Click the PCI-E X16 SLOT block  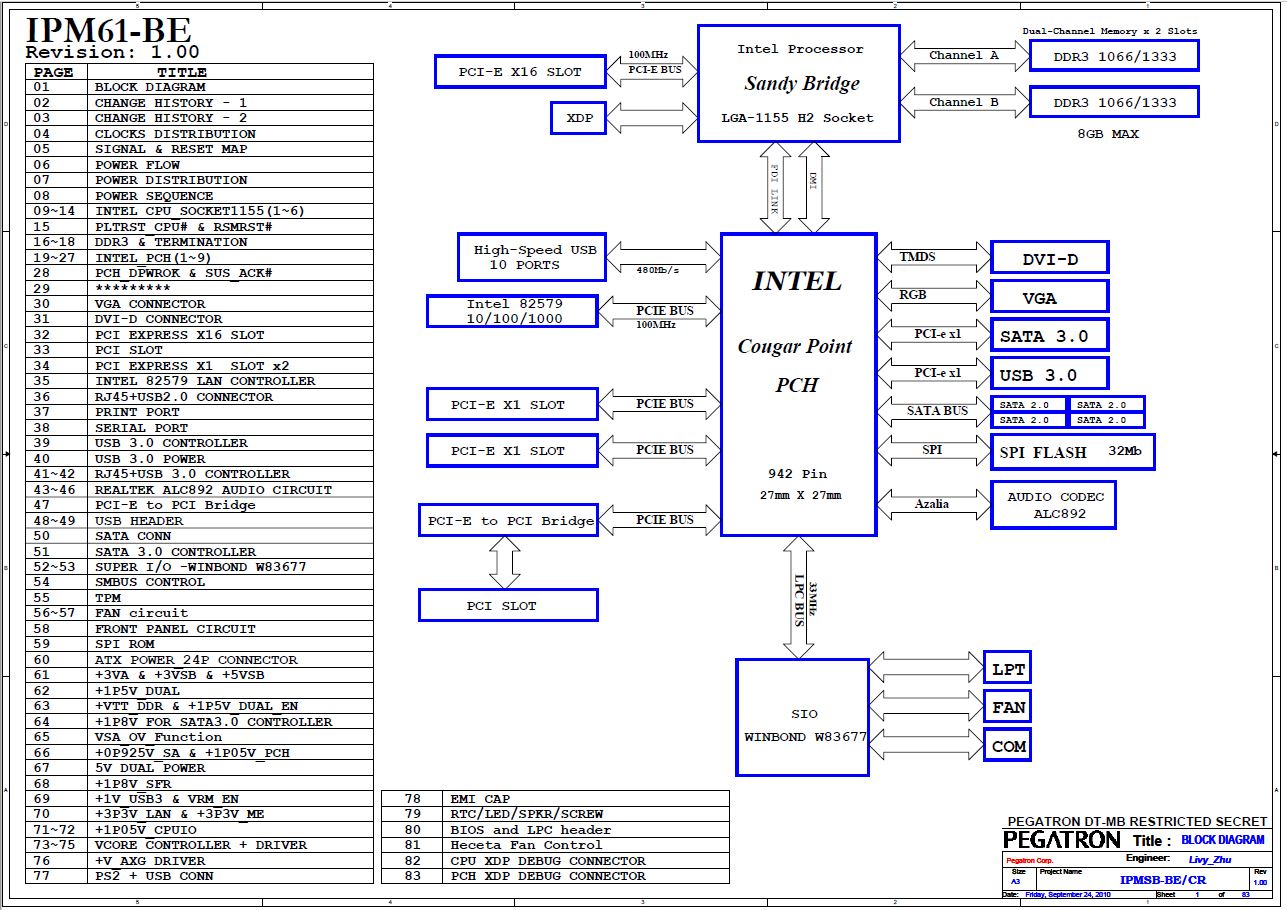click(x=521, y=72)
